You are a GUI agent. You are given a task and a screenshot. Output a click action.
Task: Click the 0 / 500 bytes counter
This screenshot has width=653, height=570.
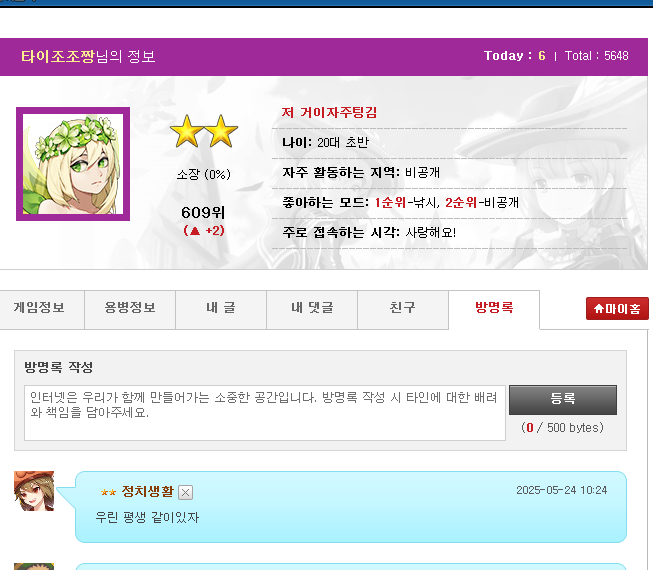tap(562, 428)
